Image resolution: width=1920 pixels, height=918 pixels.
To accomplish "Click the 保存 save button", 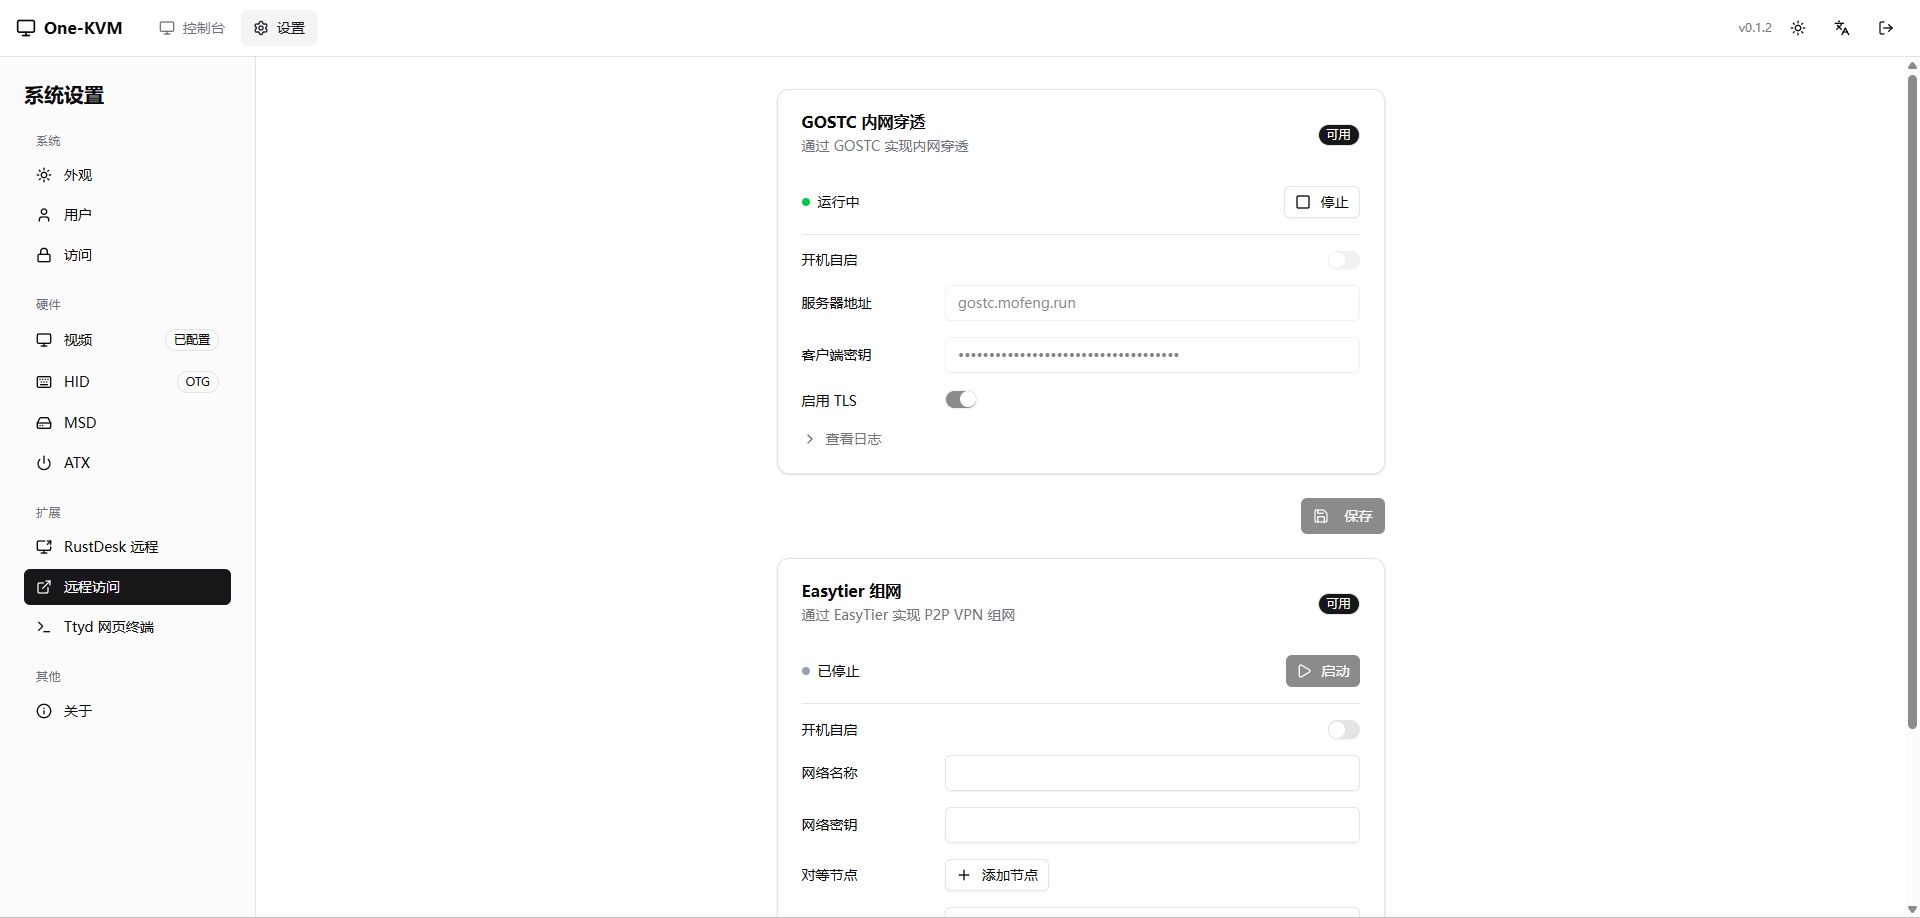I will point(1342,516).
